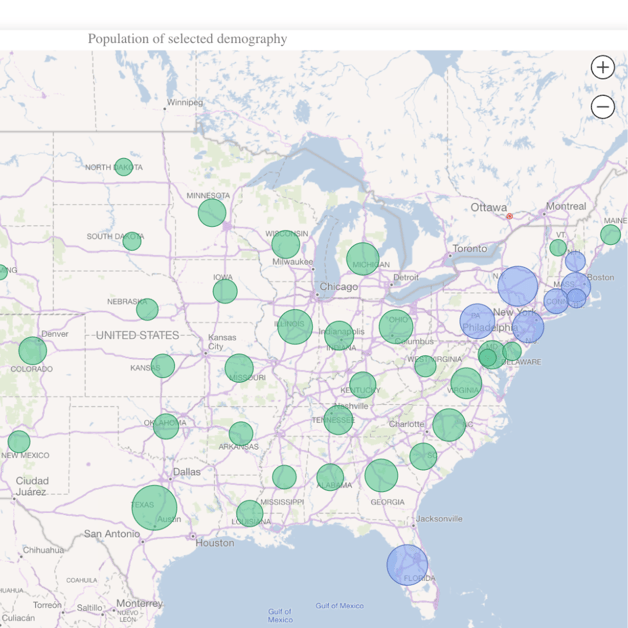The height and width of the screenshot is (628, 628).
Task: Click the Monterrey city label
Action: 139,603
